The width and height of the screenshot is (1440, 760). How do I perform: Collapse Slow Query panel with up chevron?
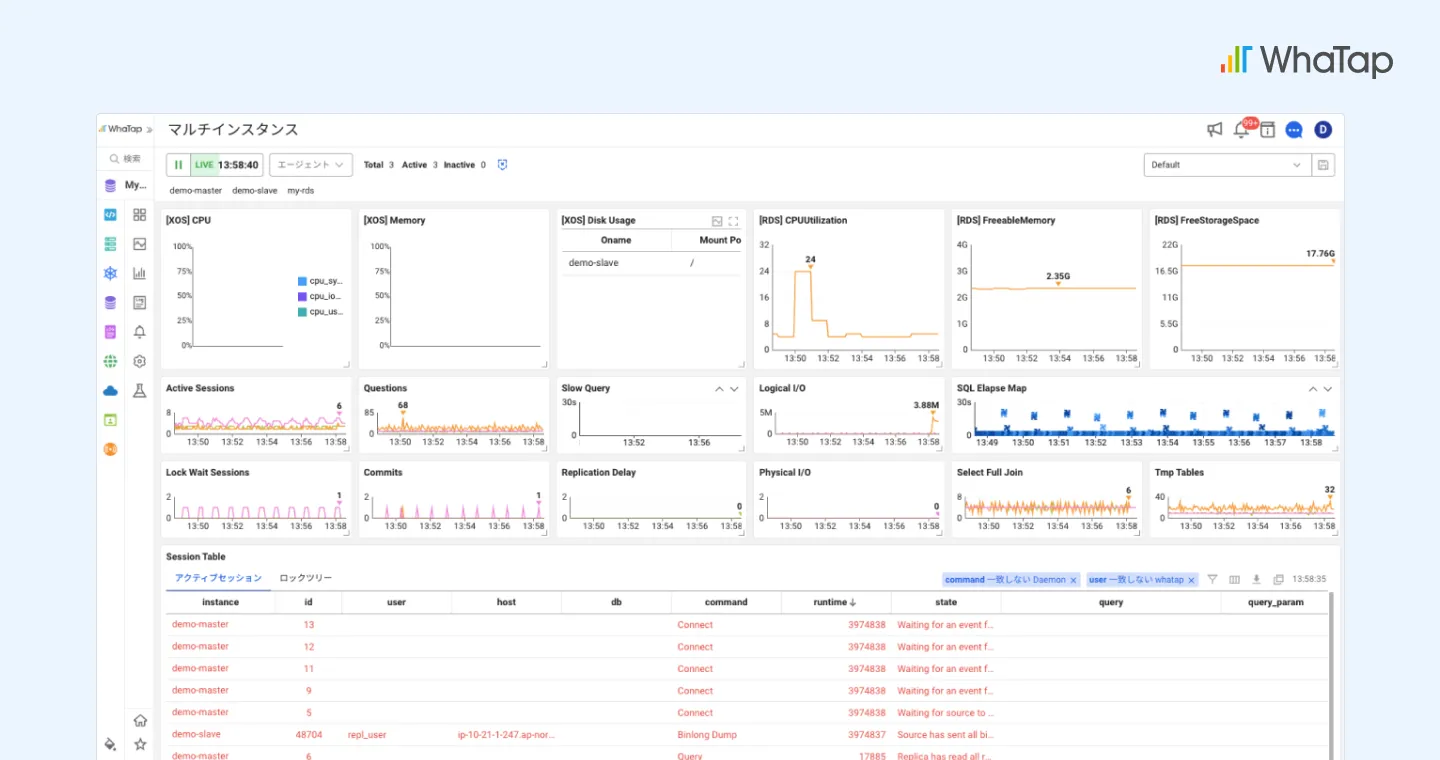click(718, 389)
